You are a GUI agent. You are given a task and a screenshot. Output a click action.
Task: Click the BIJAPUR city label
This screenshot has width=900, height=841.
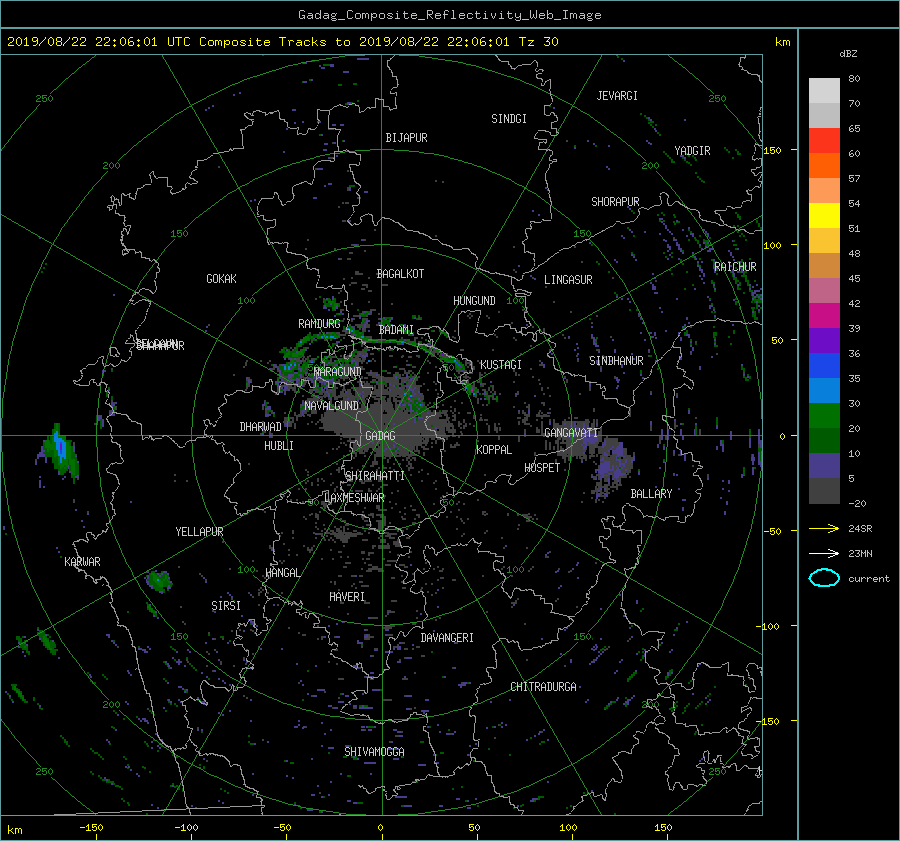coord(406,138)
